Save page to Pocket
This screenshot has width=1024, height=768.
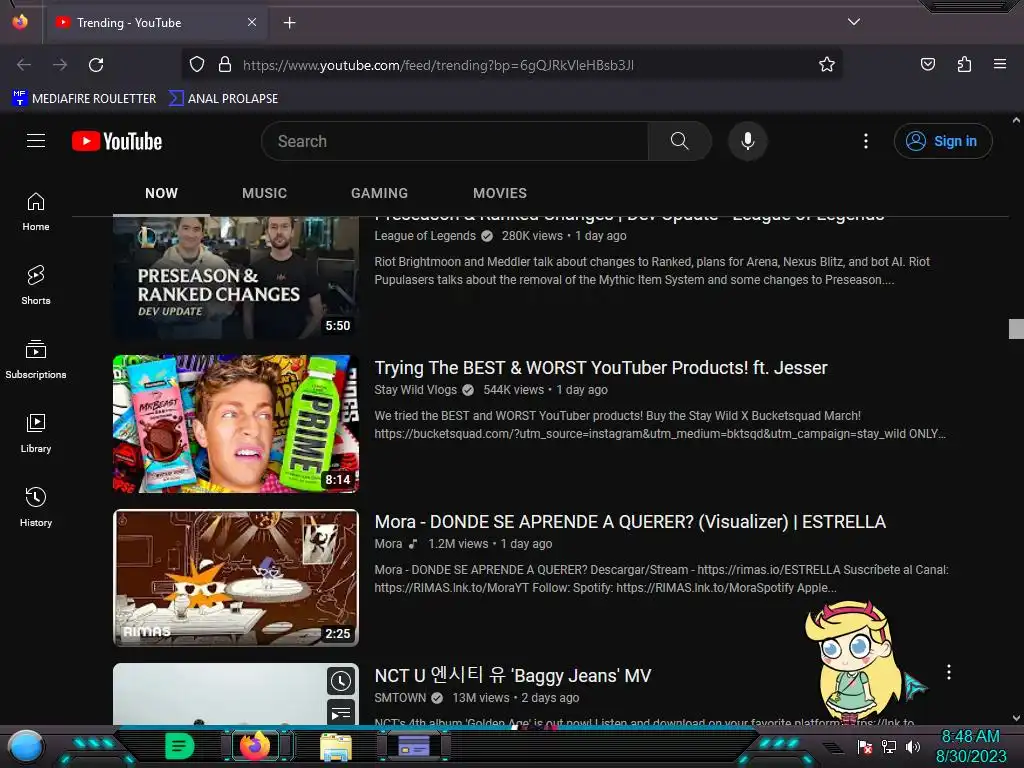tap(928, 64)
